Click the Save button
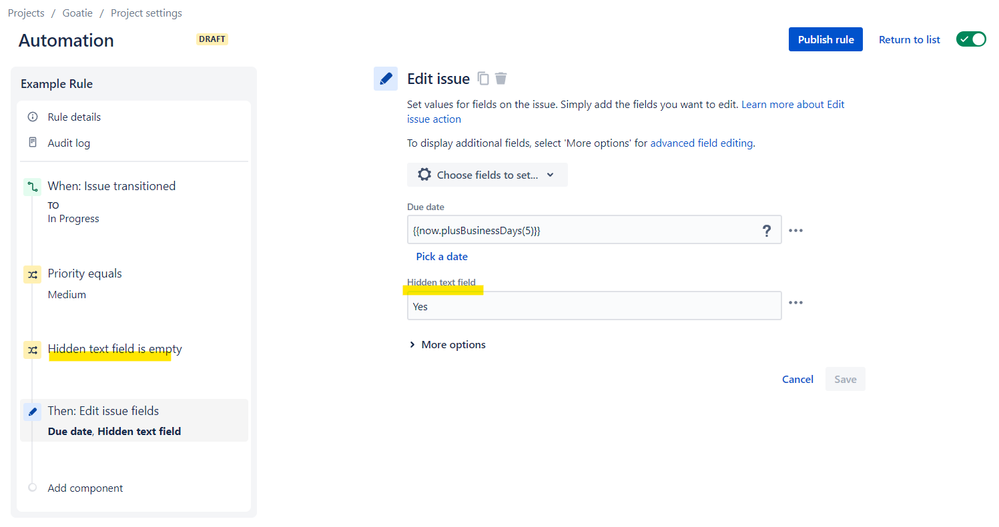 (845, 379)
